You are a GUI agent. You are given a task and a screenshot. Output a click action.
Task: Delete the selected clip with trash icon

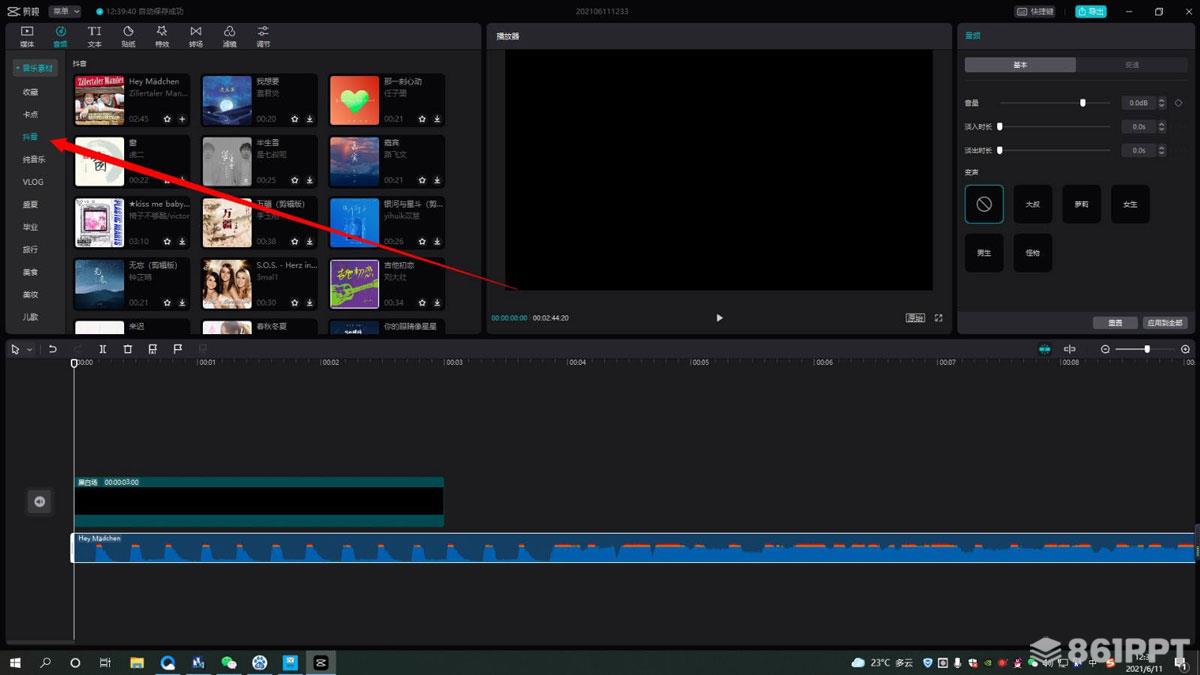tap(127, 349)
